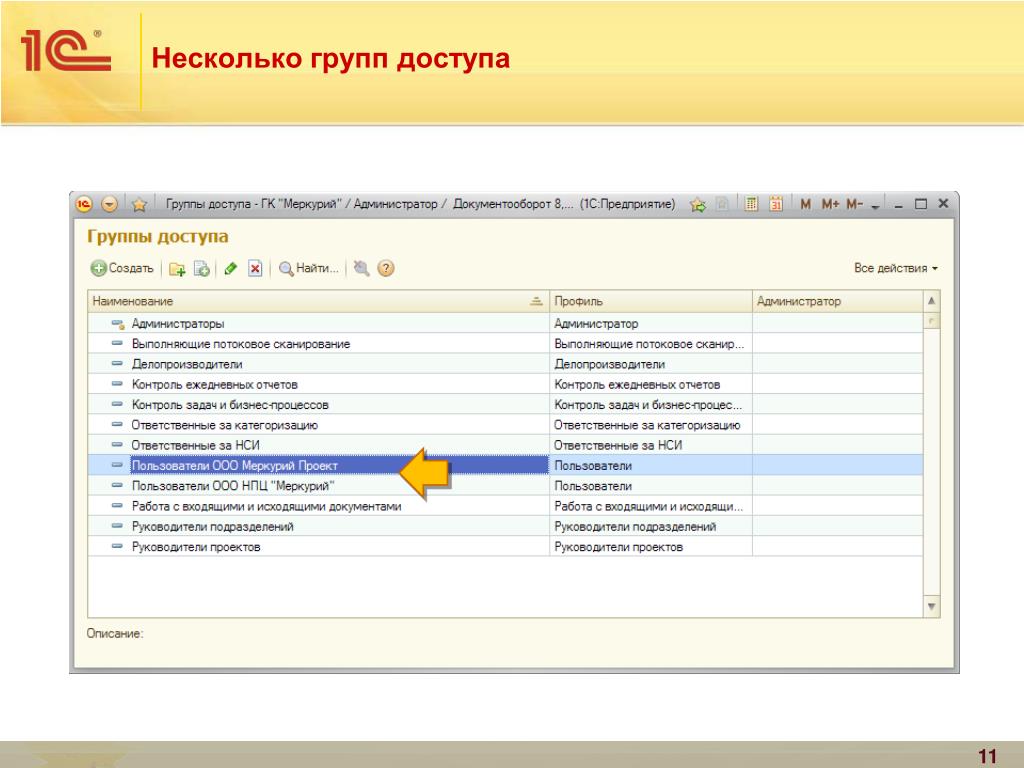Screen dimensions: 1024x768
Task: Click the list item icon beside Руководители проектов
Action: pyautogui.click(x=118, y=546)
